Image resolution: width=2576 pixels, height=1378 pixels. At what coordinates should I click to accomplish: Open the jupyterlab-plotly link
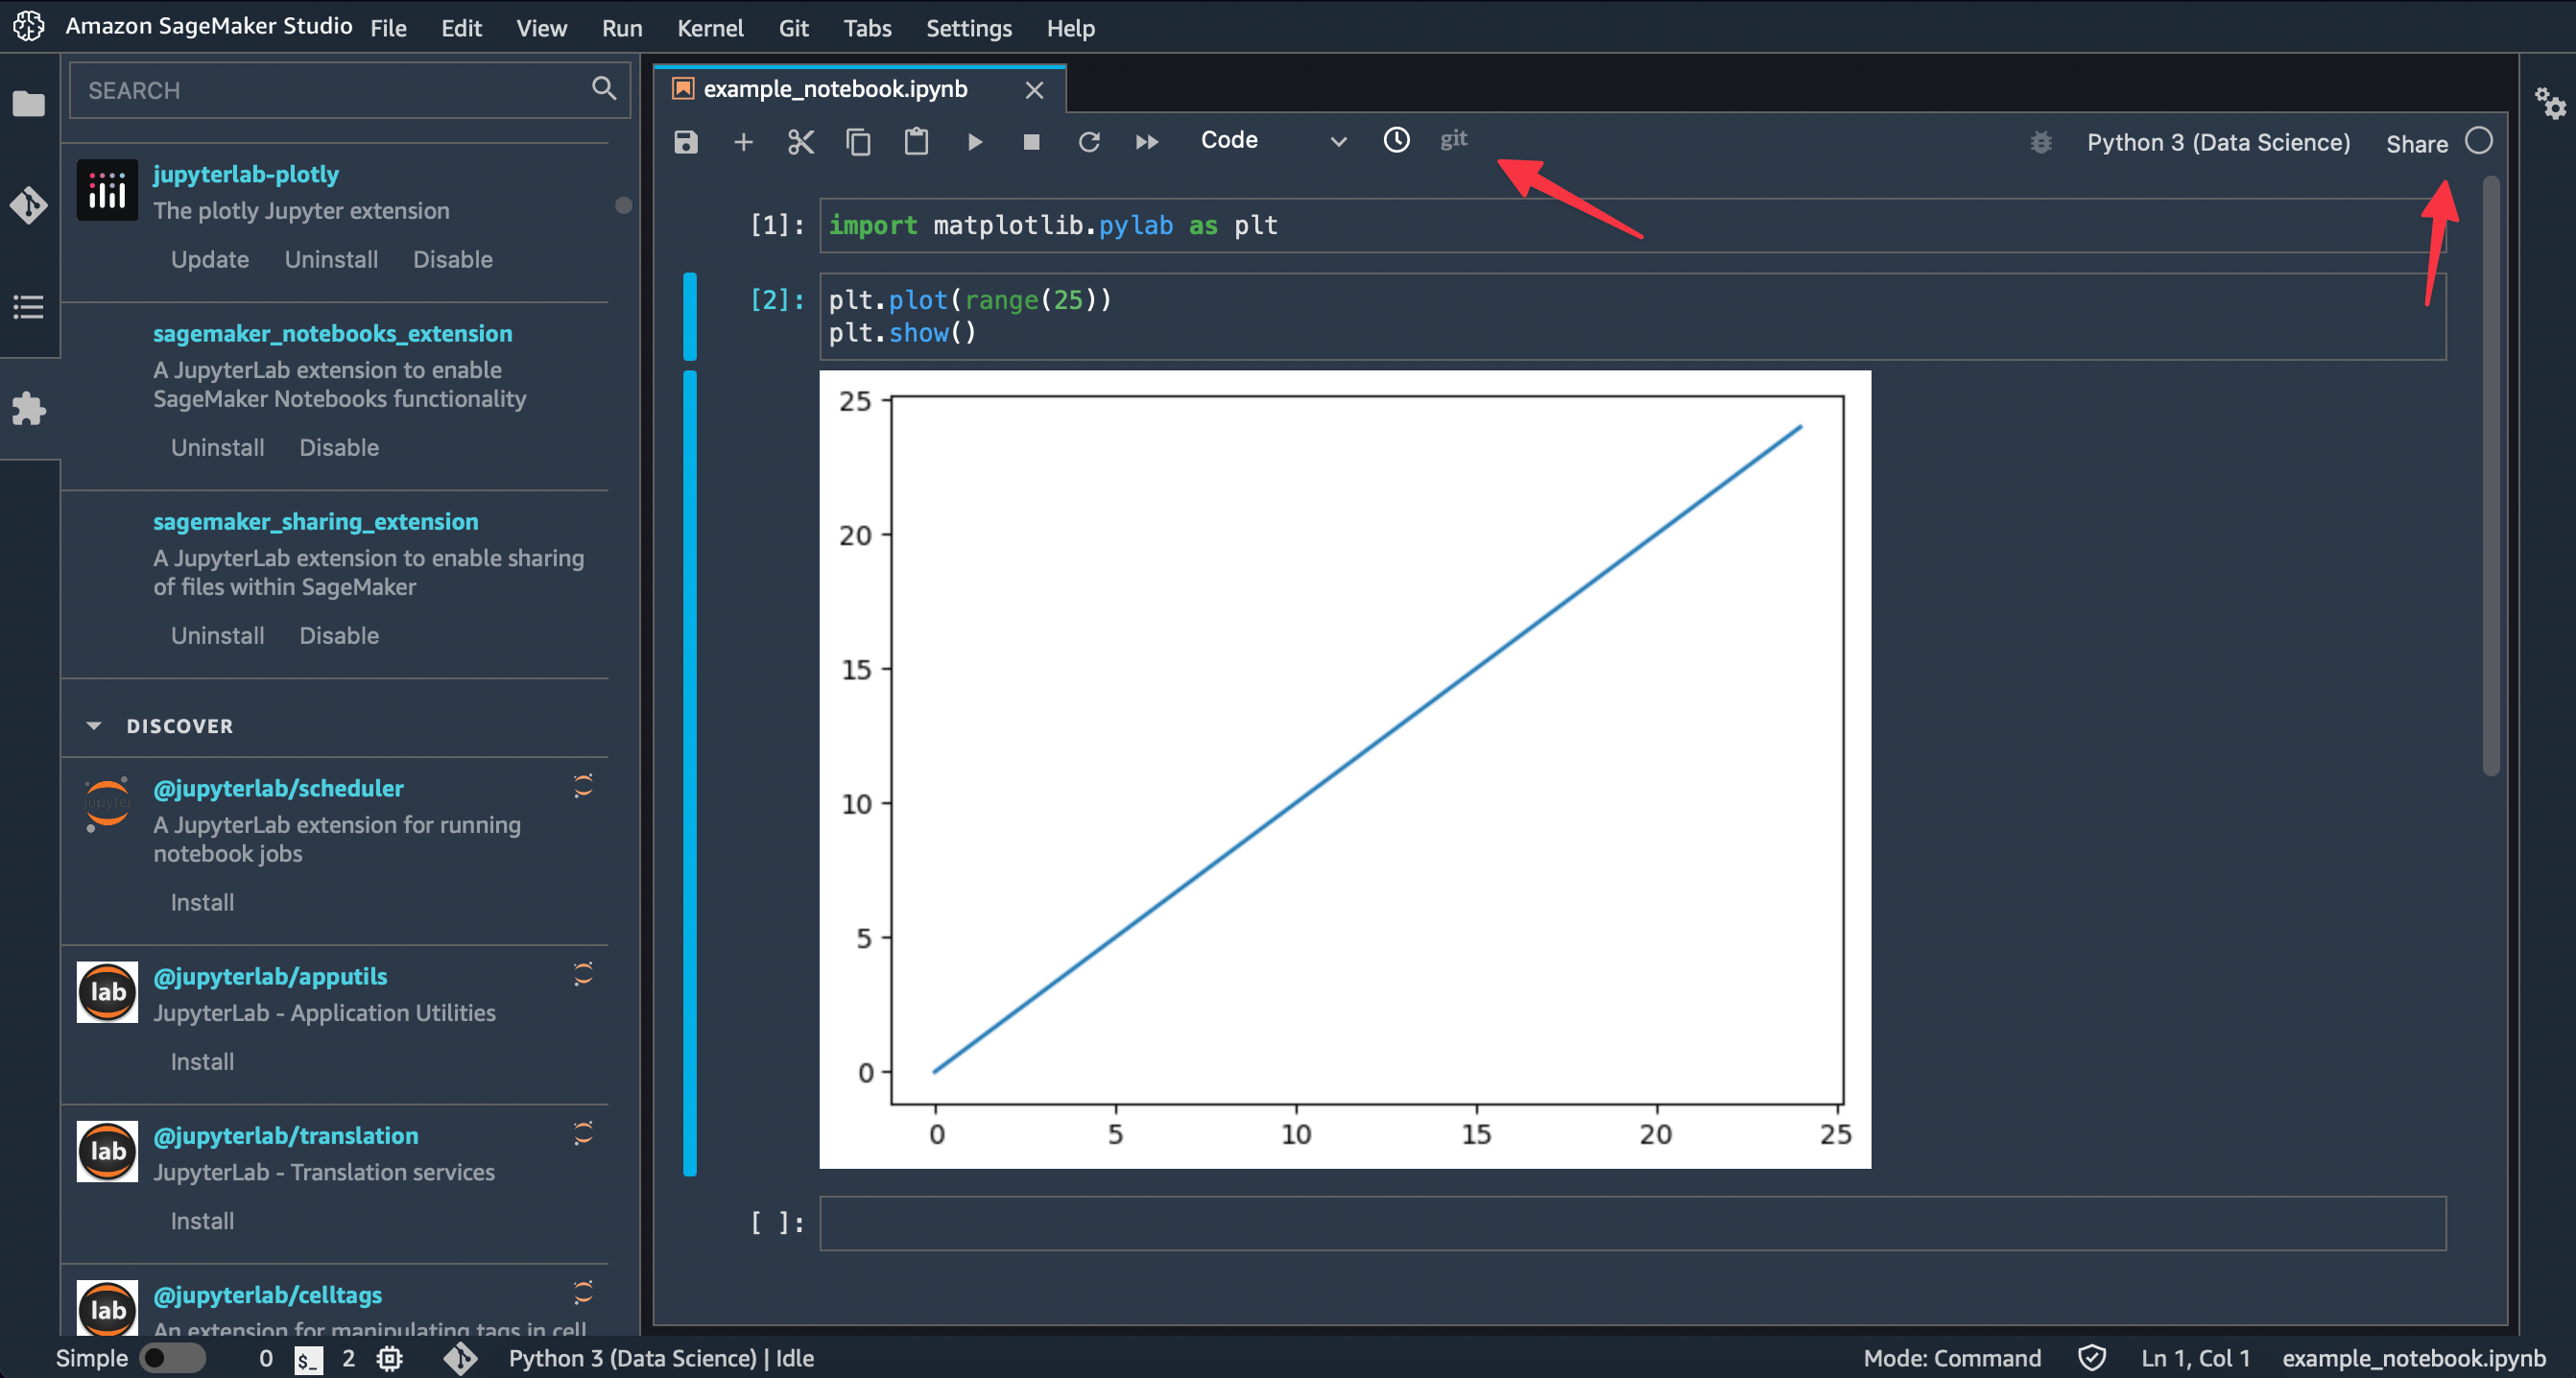pos(246,174)
